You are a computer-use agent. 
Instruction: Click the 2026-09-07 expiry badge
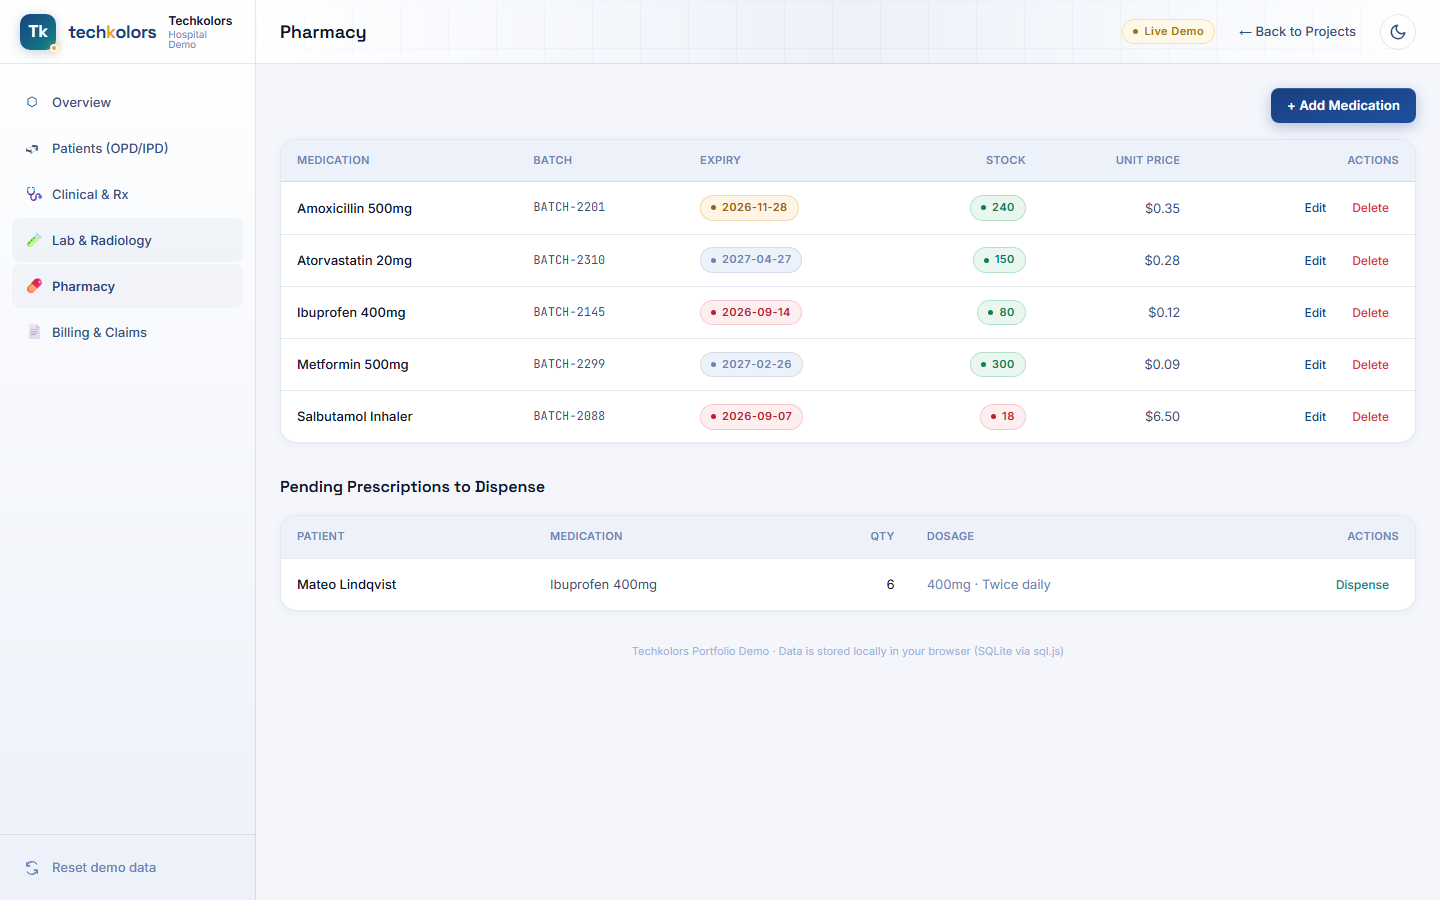tap(751, 416)
